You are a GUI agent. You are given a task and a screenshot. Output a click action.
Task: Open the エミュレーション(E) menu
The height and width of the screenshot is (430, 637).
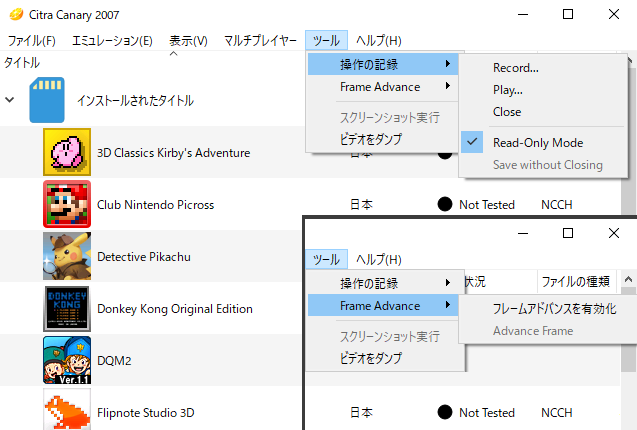(x=112, y=41)
